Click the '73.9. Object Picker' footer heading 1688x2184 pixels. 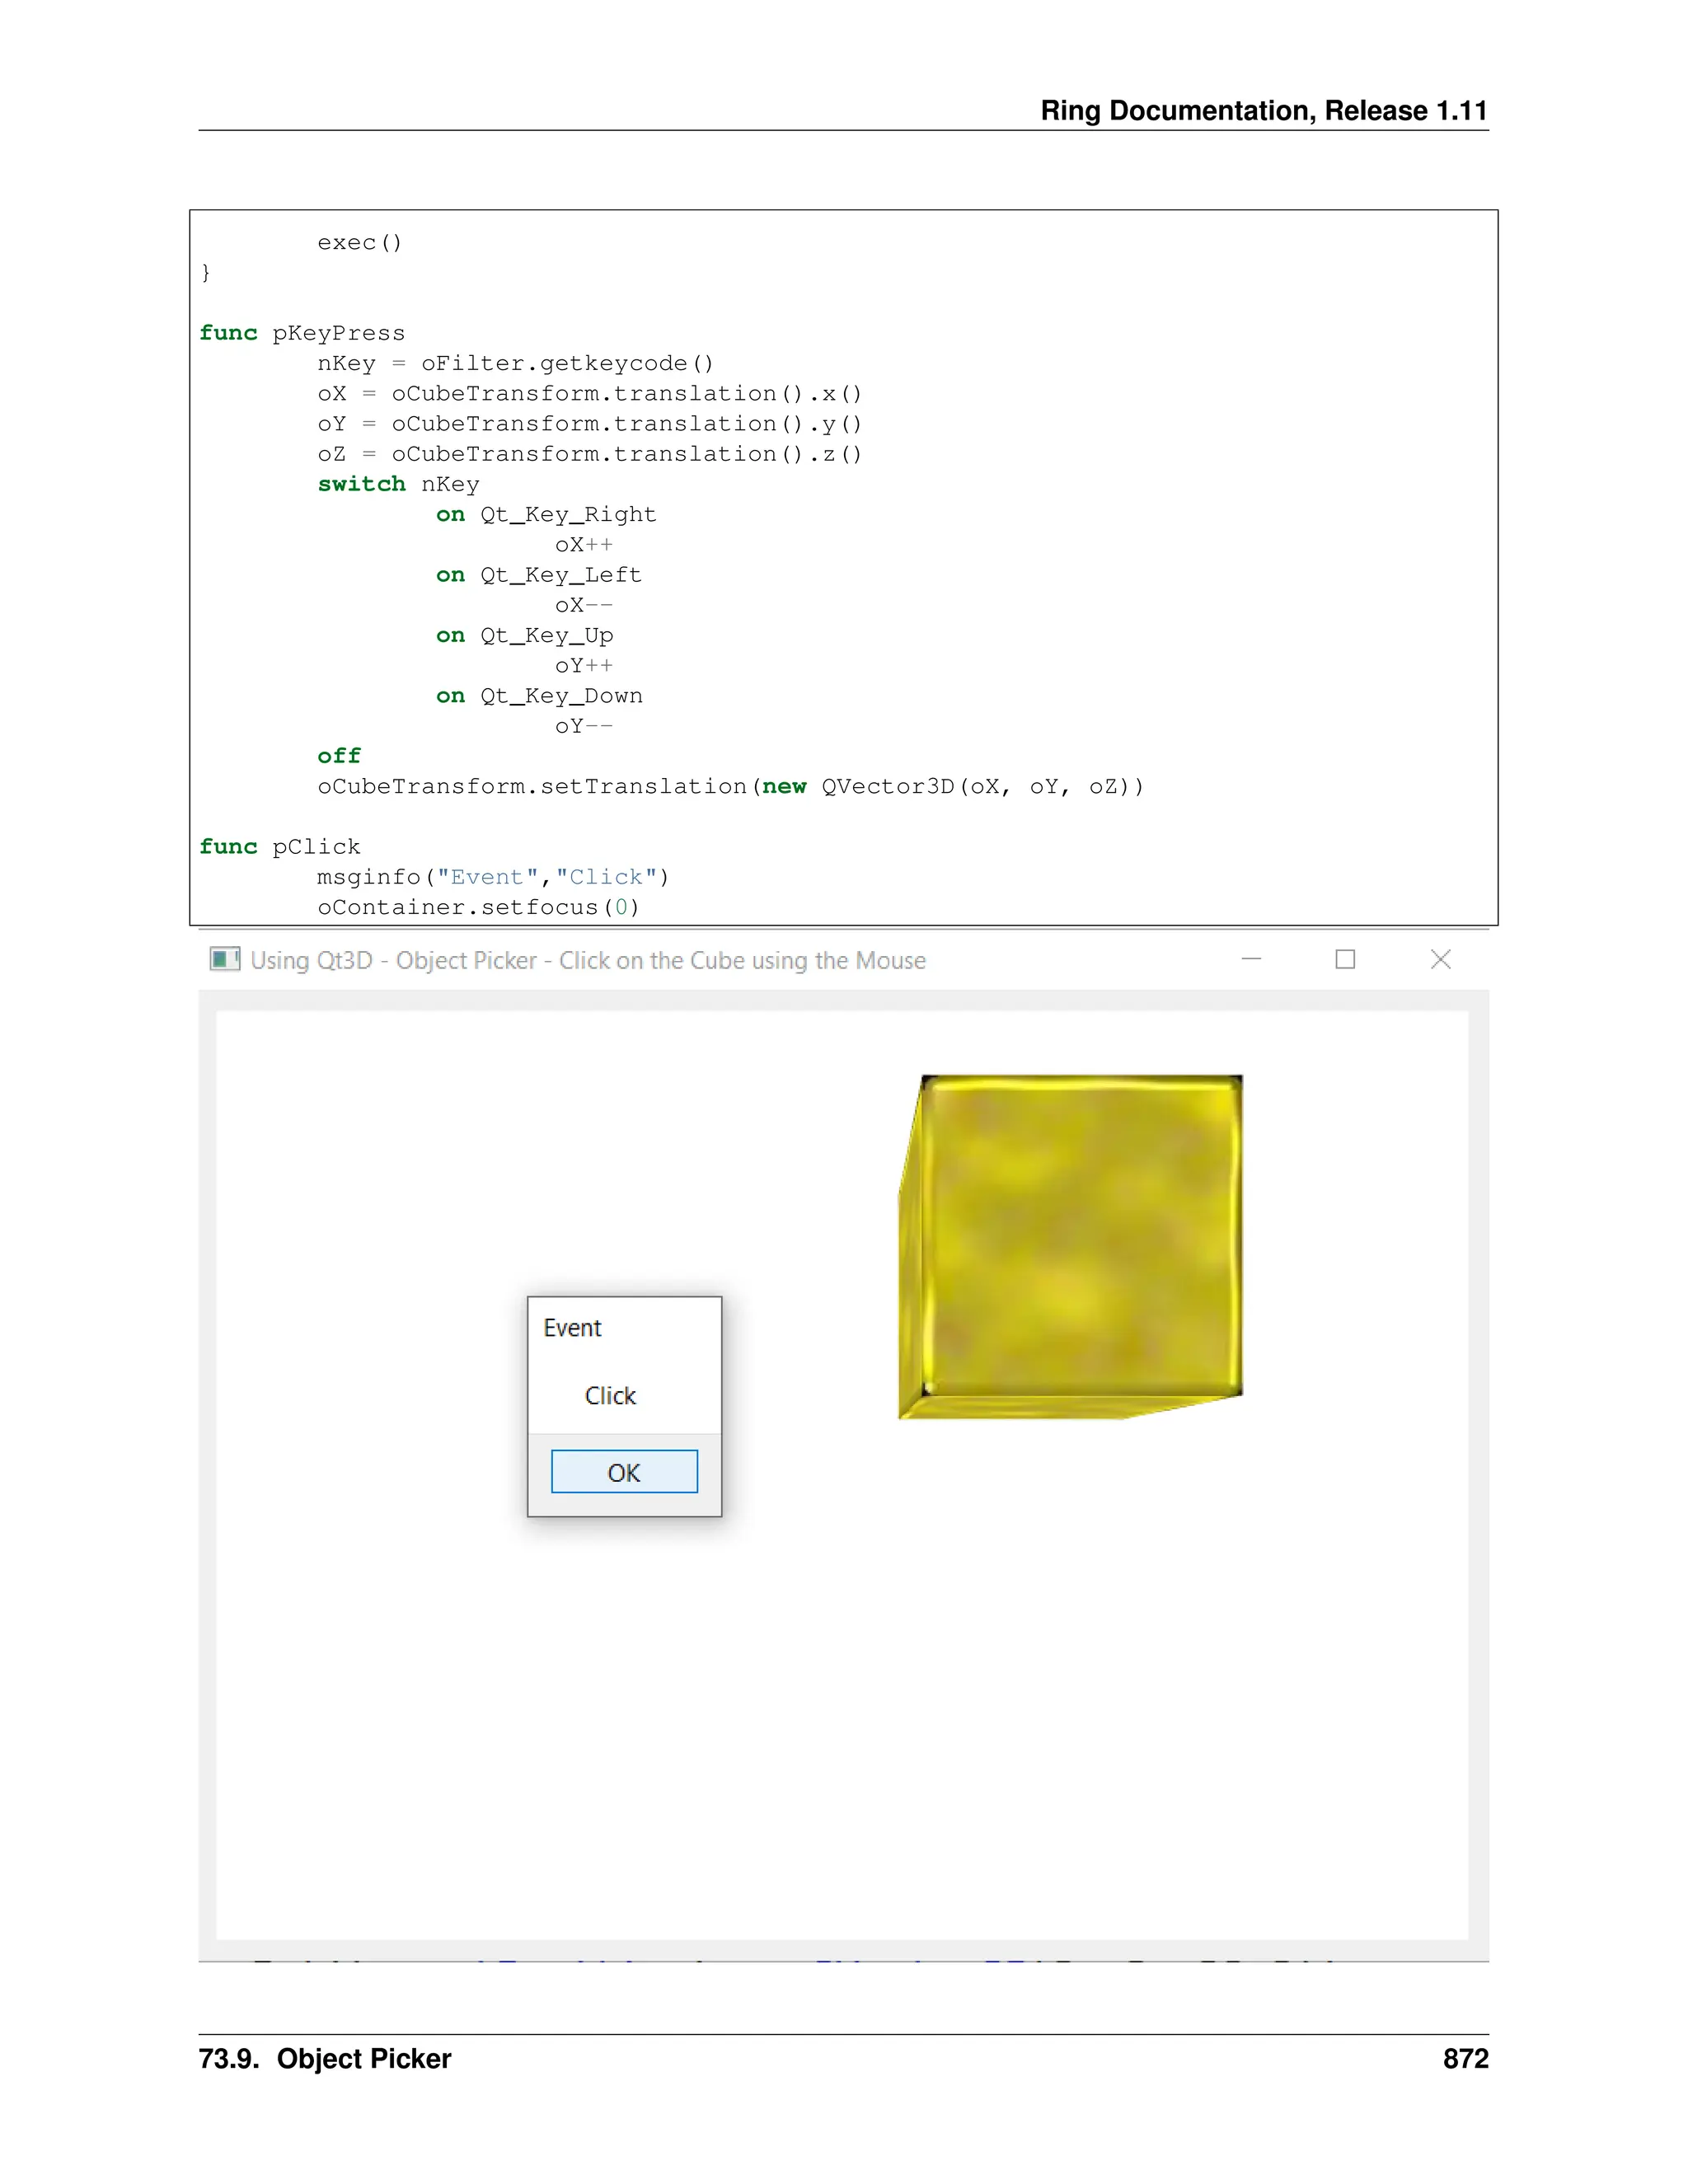pyautogui.click(x=324, y=2058)
